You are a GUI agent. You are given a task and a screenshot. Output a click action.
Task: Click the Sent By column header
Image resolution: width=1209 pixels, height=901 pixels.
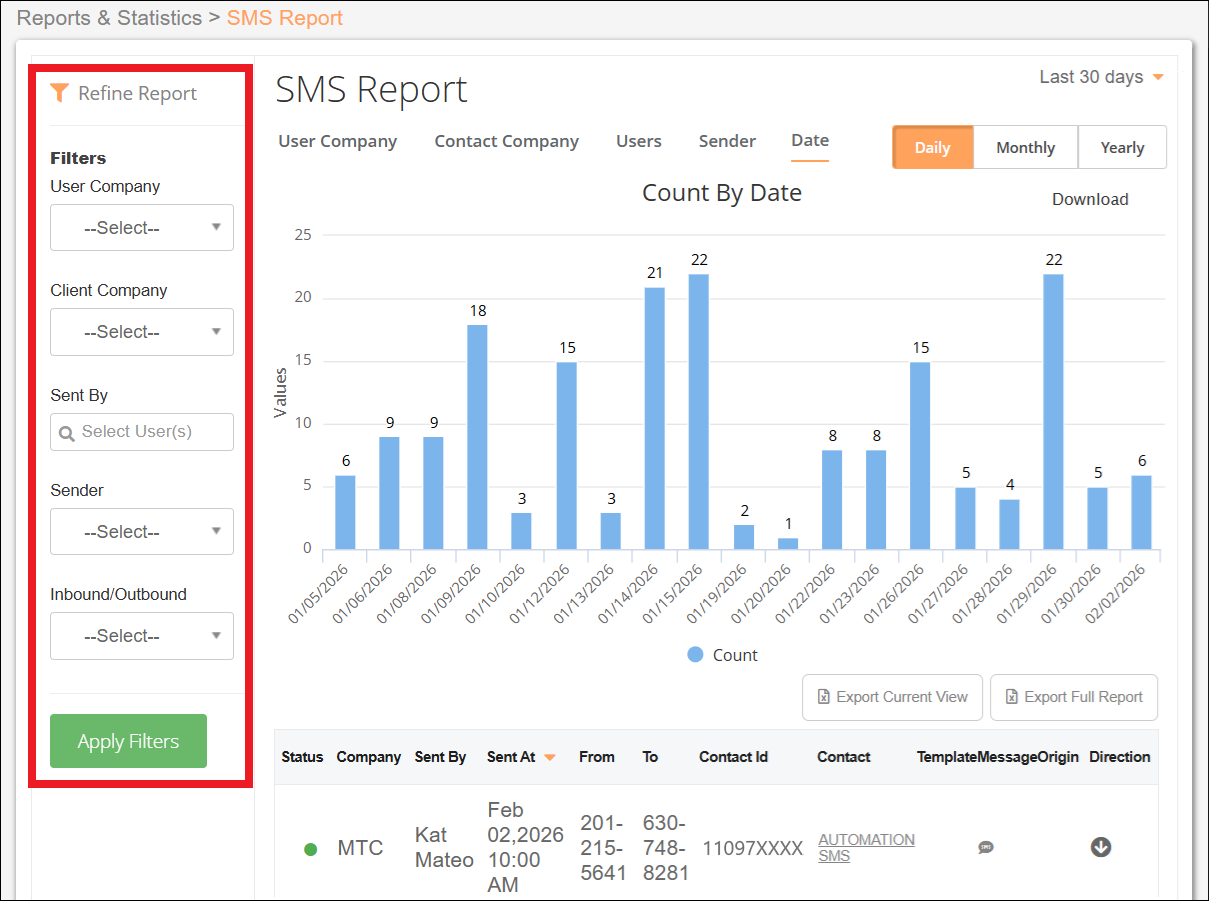coord(440,757)
